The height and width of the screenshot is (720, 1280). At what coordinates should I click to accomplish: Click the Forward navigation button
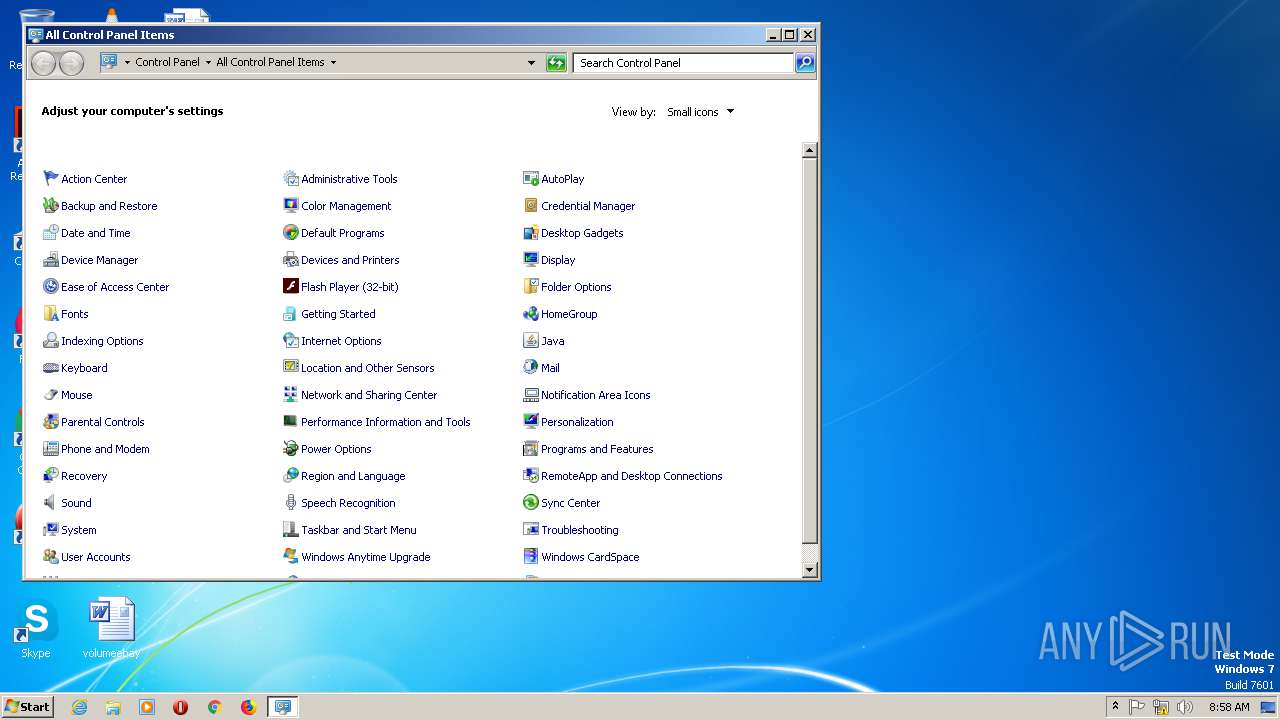(71, 63)
